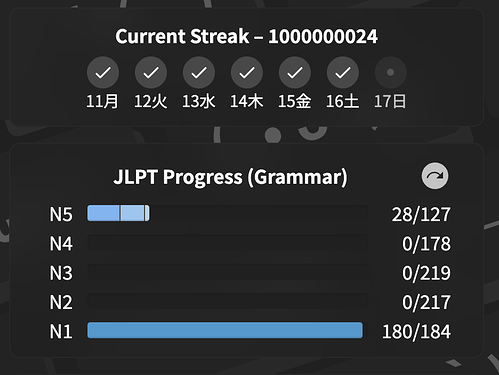Image resolution: width=499 pixels, height=375 pixels.
Task: Click the 180/184 count for N1
Action: 416,332
